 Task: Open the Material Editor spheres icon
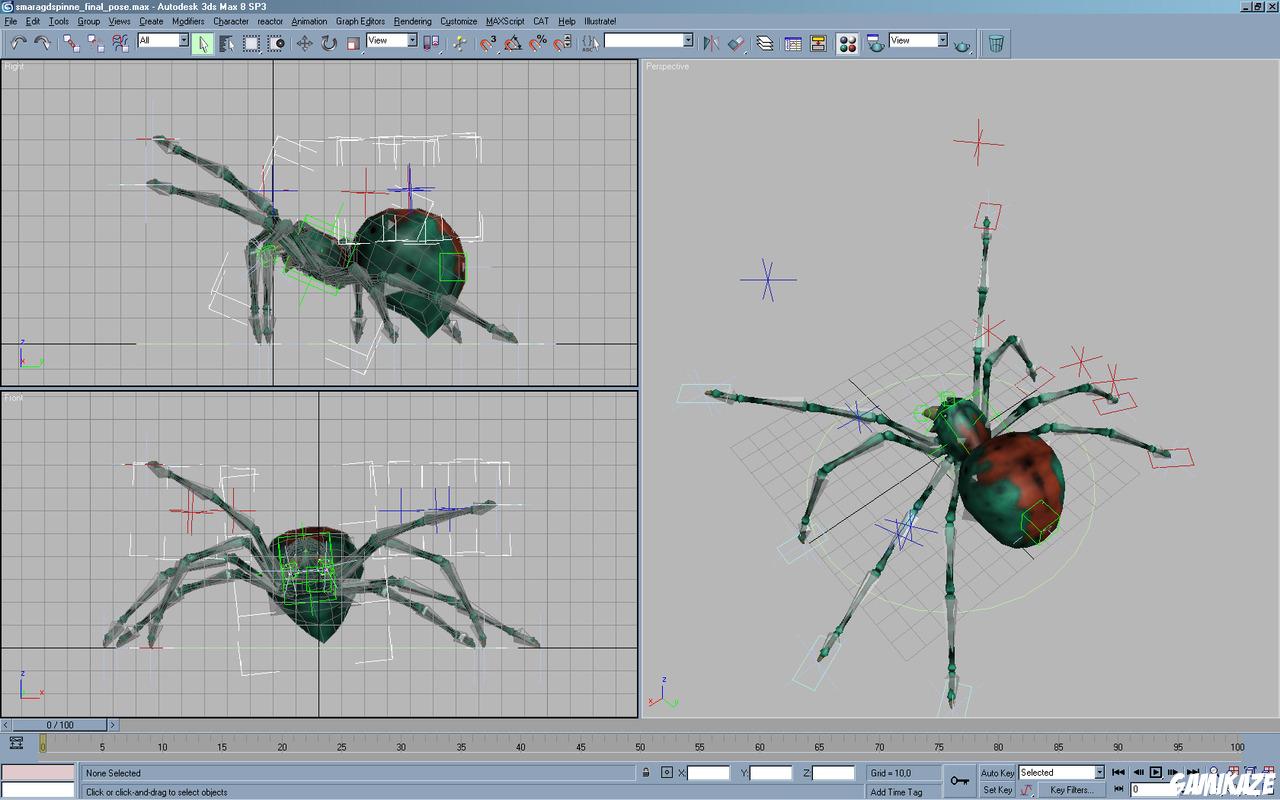847,43
